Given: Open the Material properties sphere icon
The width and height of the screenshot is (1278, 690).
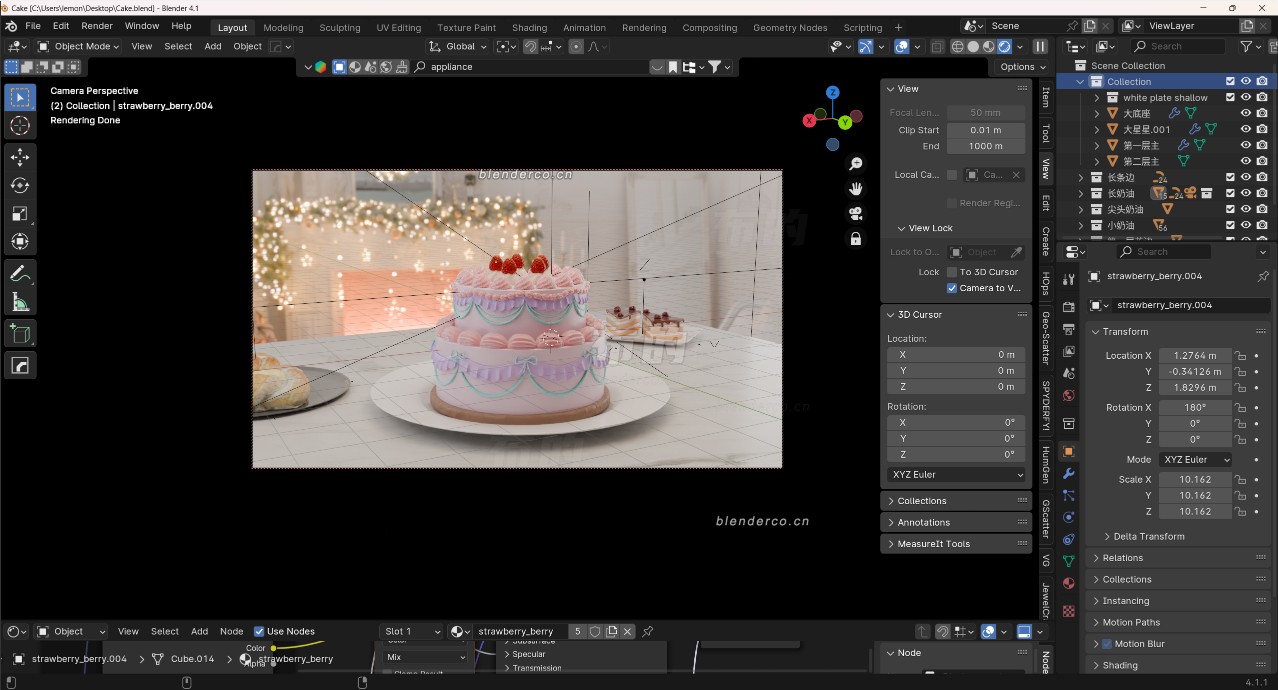Looking at the screenshot, I should [x=1069, y=583].
